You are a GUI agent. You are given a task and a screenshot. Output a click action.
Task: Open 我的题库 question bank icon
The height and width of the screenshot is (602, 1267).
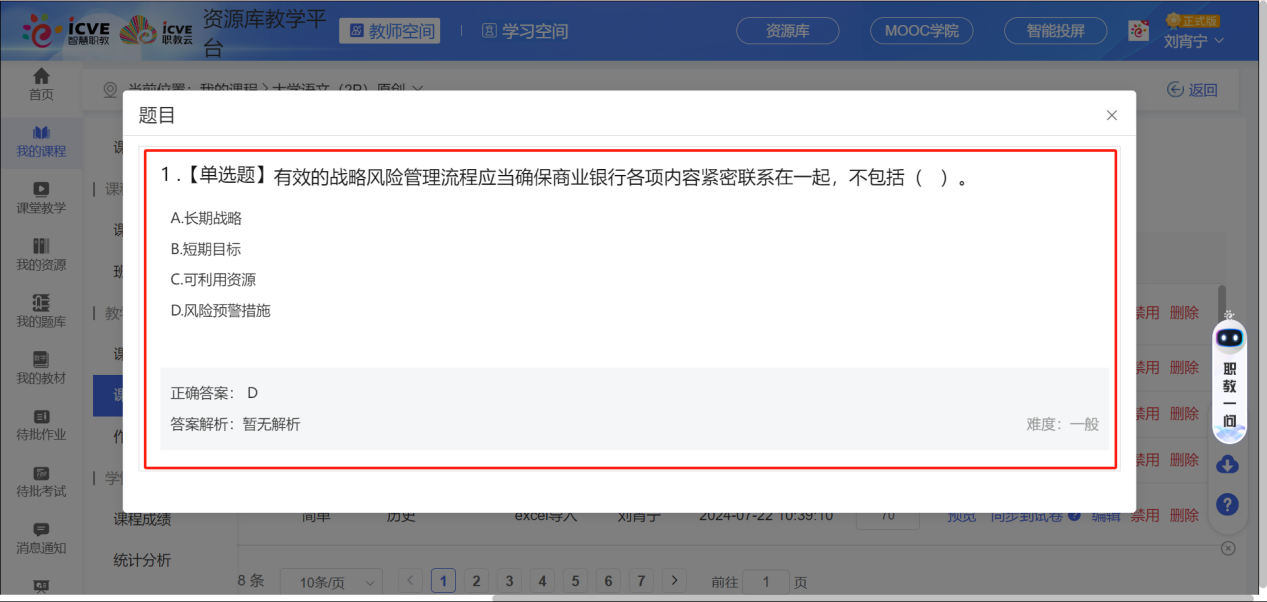coord(41,311)
